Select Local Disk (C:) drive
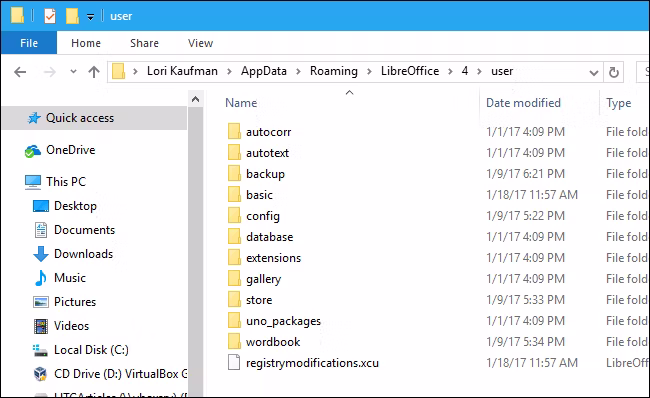Image resolution: width=650 pixels, height=398 pixels. coord(91,350)
